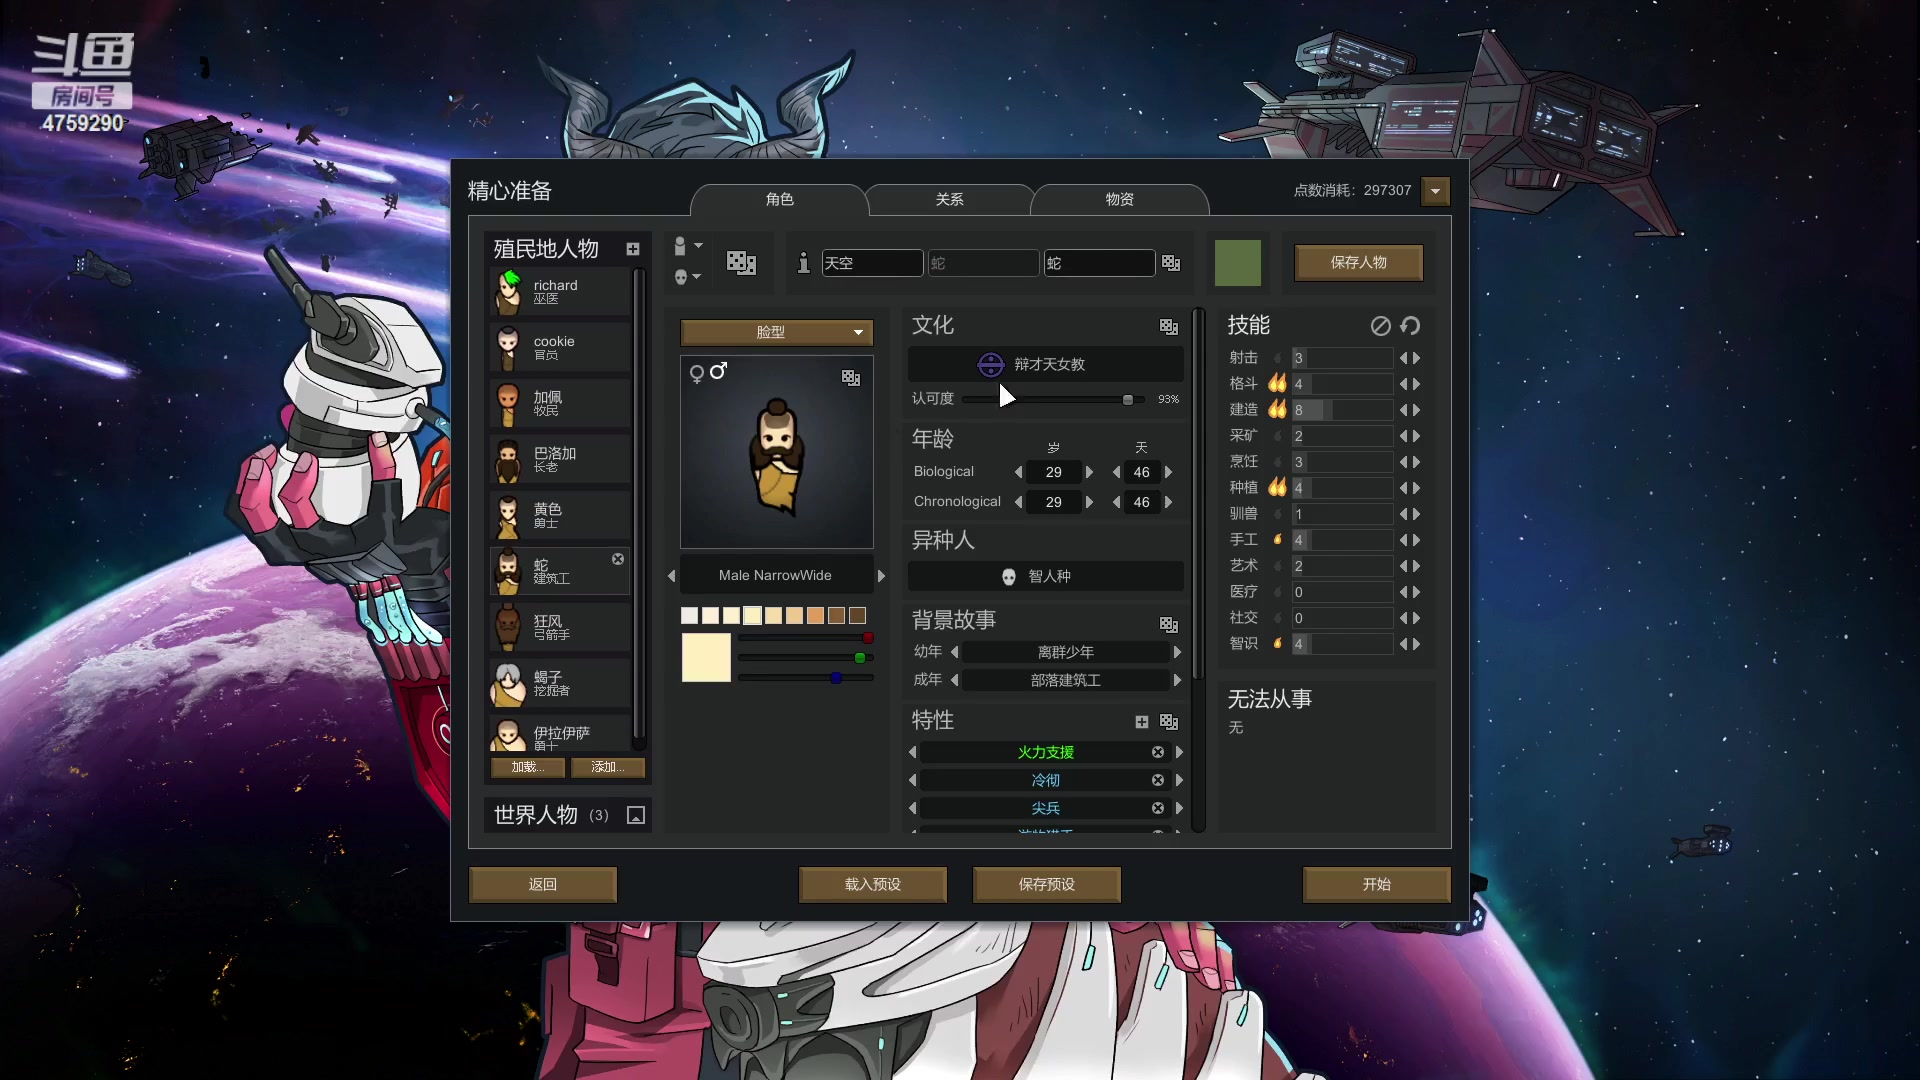1920x1080 pixels.
Task: Click the 开始 button
Action: coord(1376,884)
